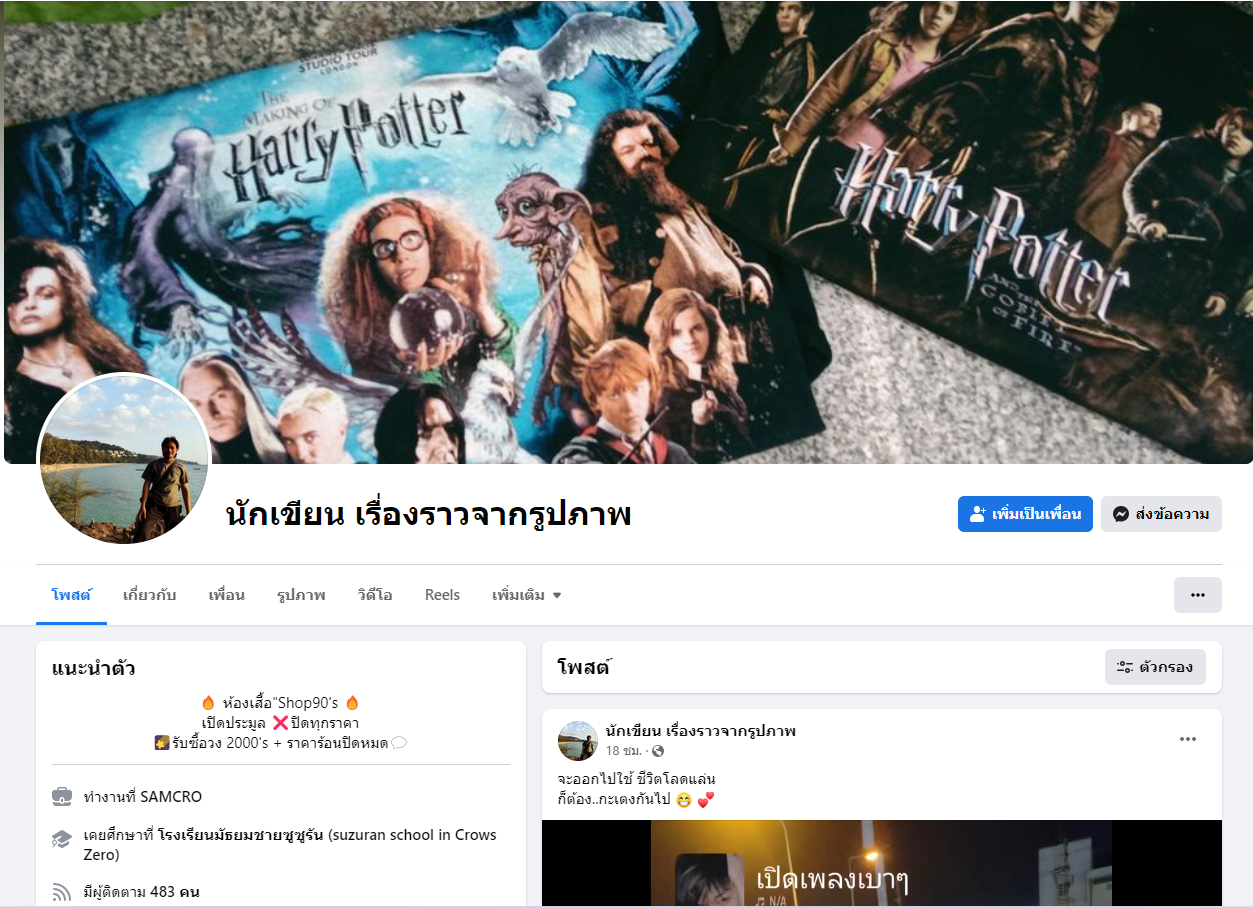Open the ตัวกรอง post filters button
This screenshot has width=1253, height=907.
pyautogui.click(x=1155, y=667)
